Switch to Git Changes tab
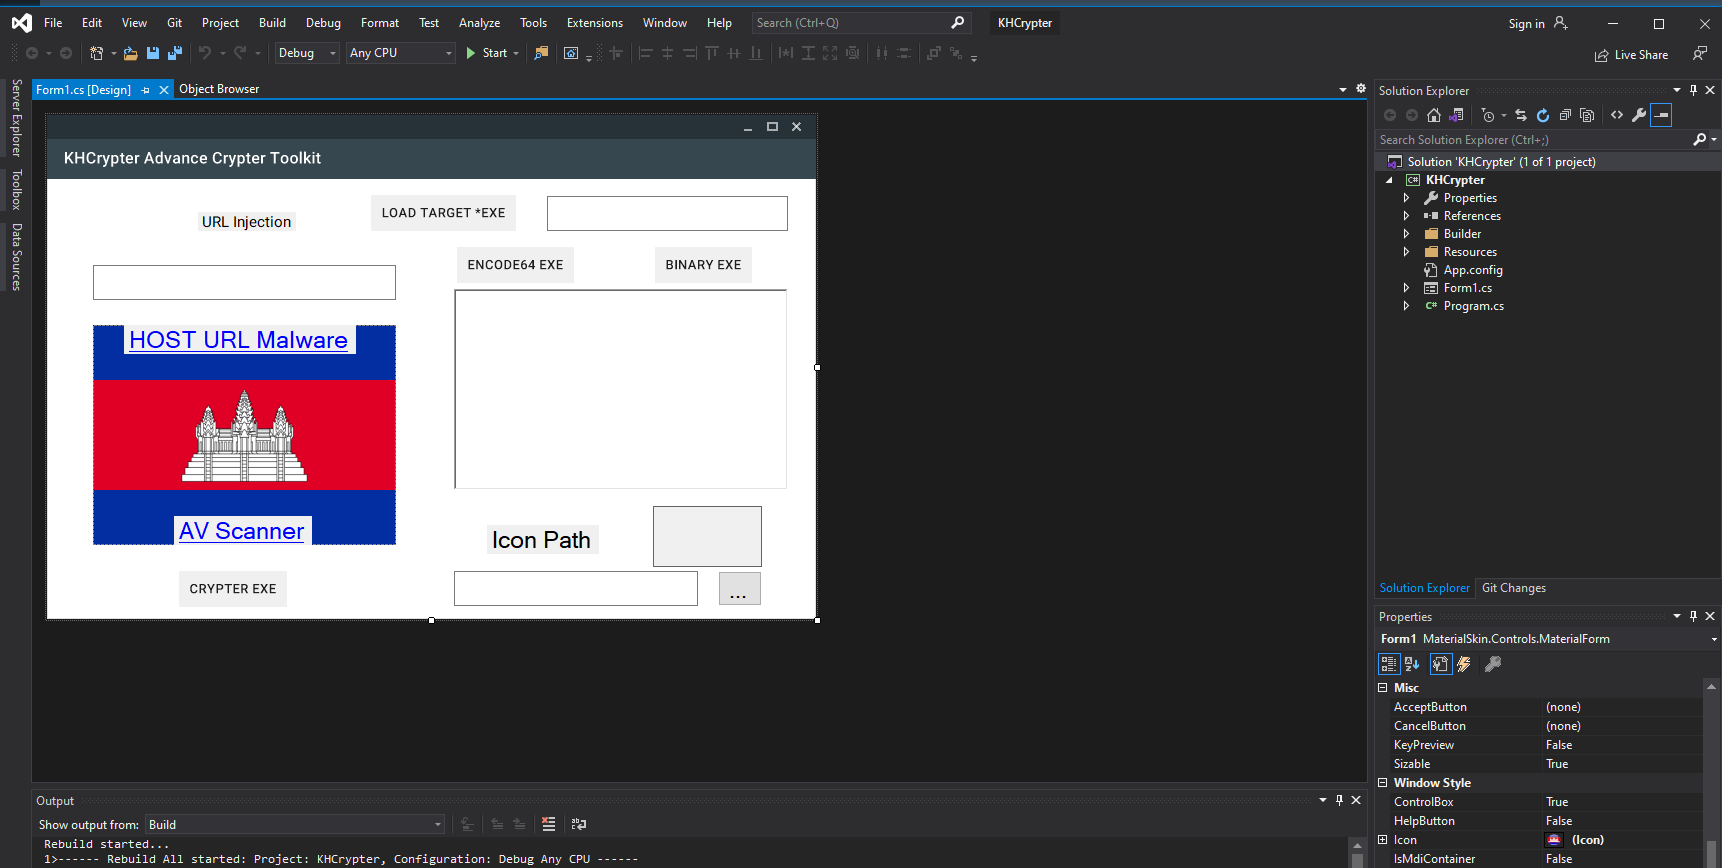 (x=1514, y=588)
